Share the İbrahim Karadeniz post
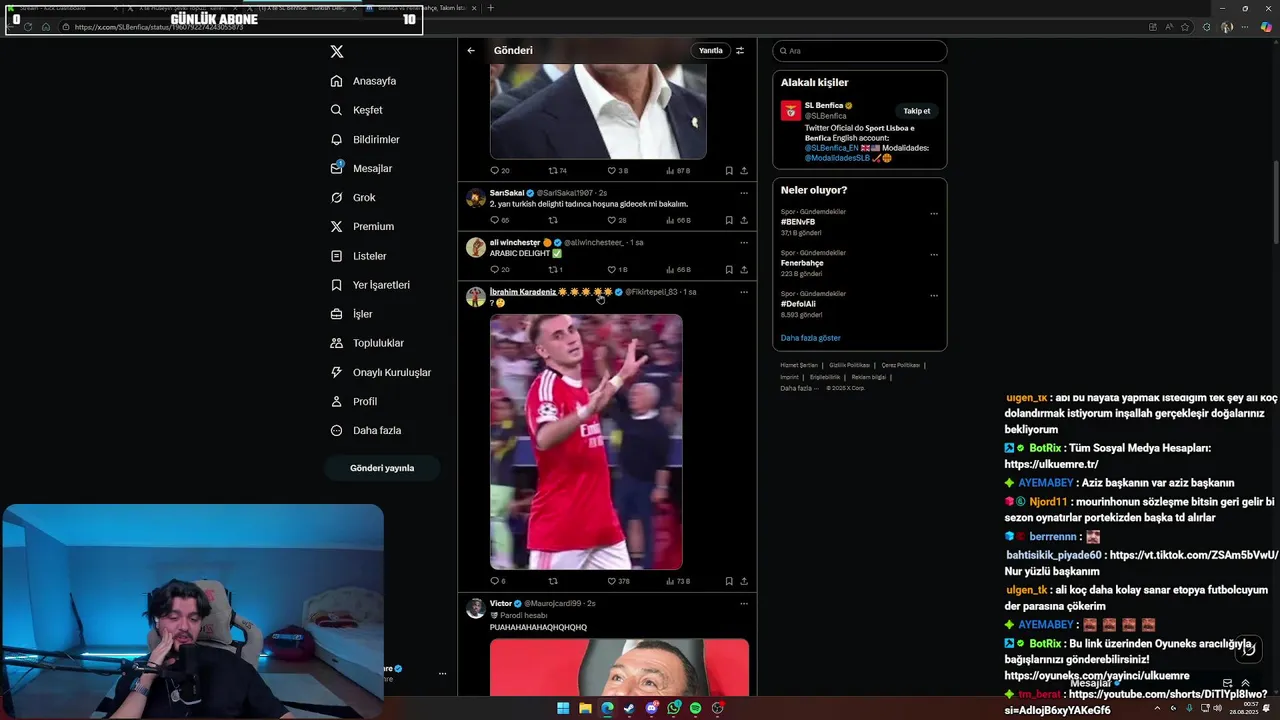 click(x=744, y=581)
